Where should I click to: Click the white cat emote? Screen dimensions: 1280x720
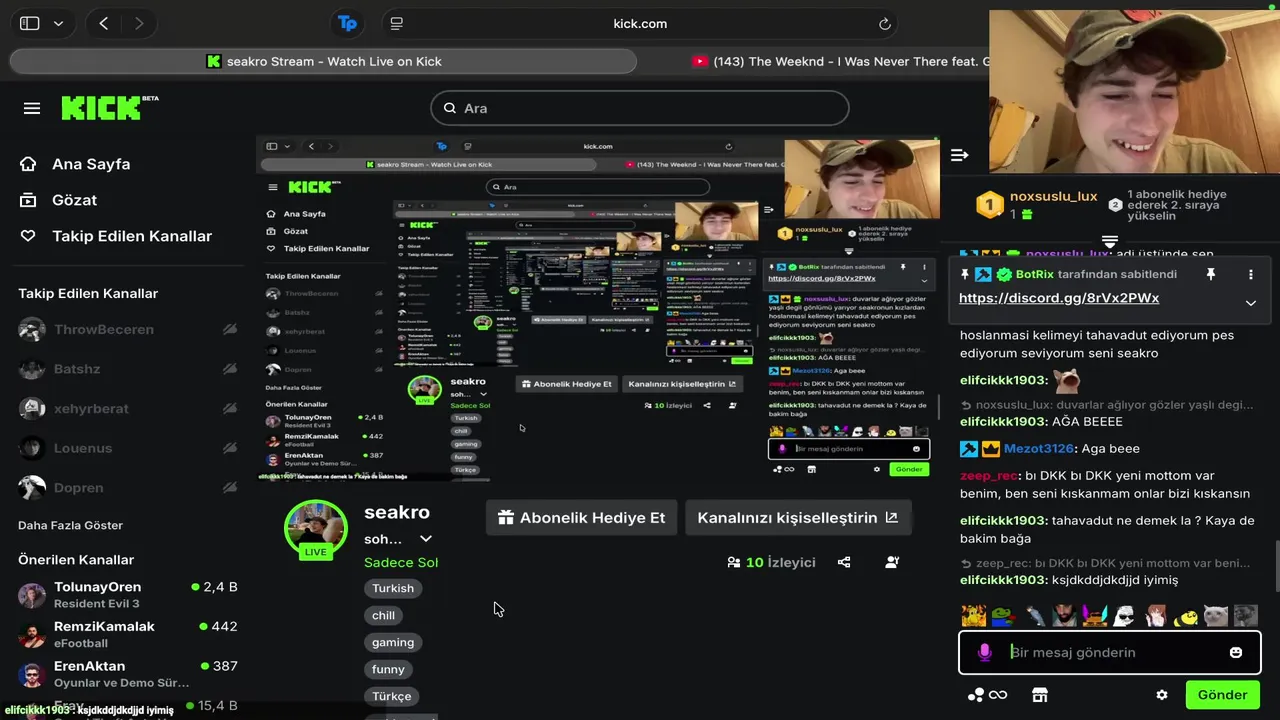pyautogui.click(x=1215, y=616)
